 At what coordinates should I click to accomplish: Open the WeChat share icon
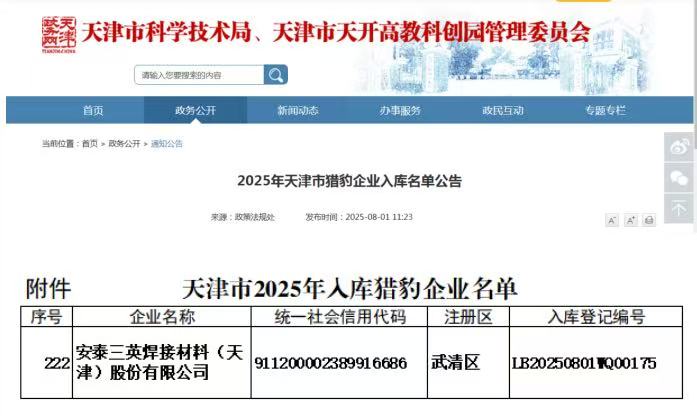pos(679,178)
